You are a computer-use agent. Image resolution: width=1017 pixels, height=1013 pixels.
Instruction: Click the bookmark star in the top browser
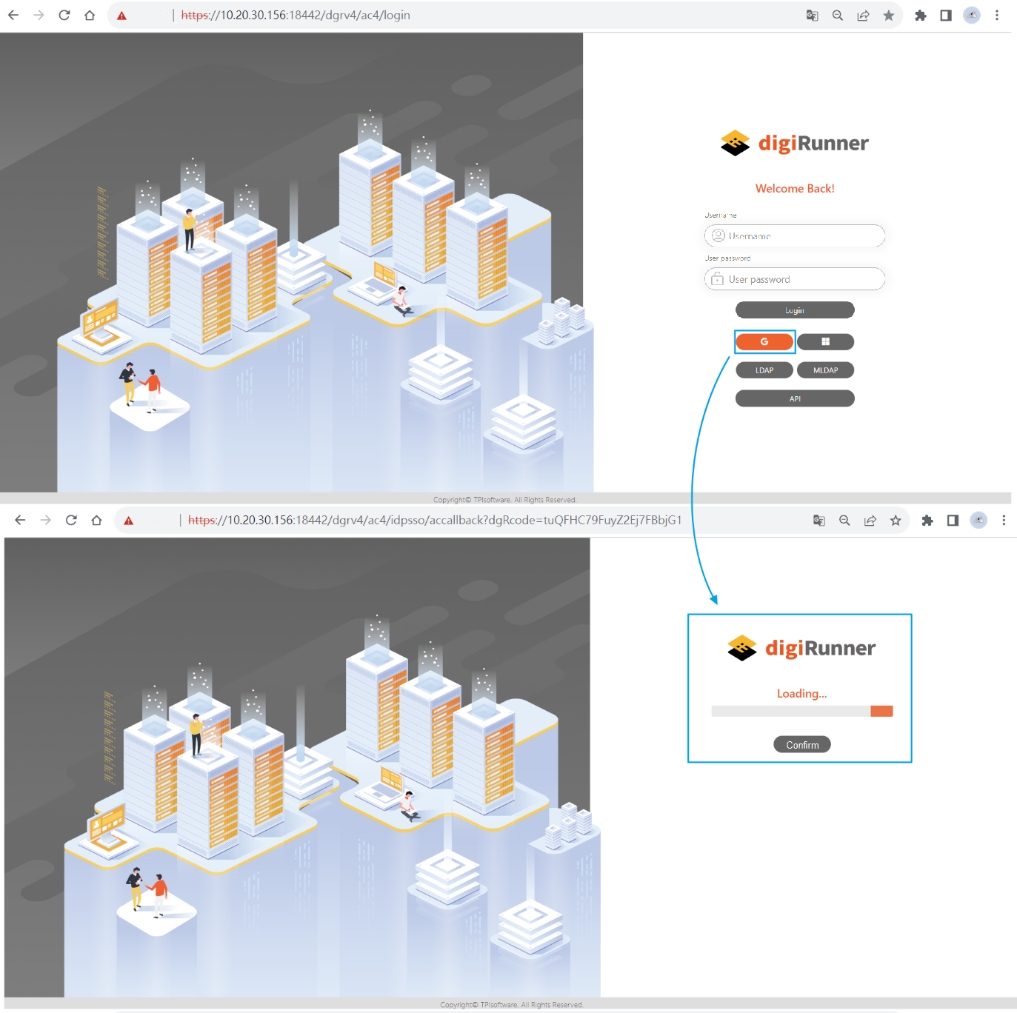pyautogui.click(x=888, y=16)
